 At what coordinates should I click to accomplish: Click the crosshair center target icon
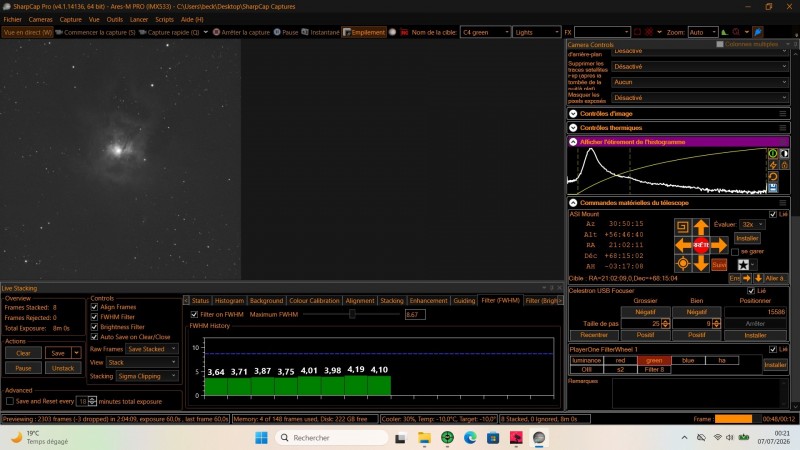(x=683, y=264)
